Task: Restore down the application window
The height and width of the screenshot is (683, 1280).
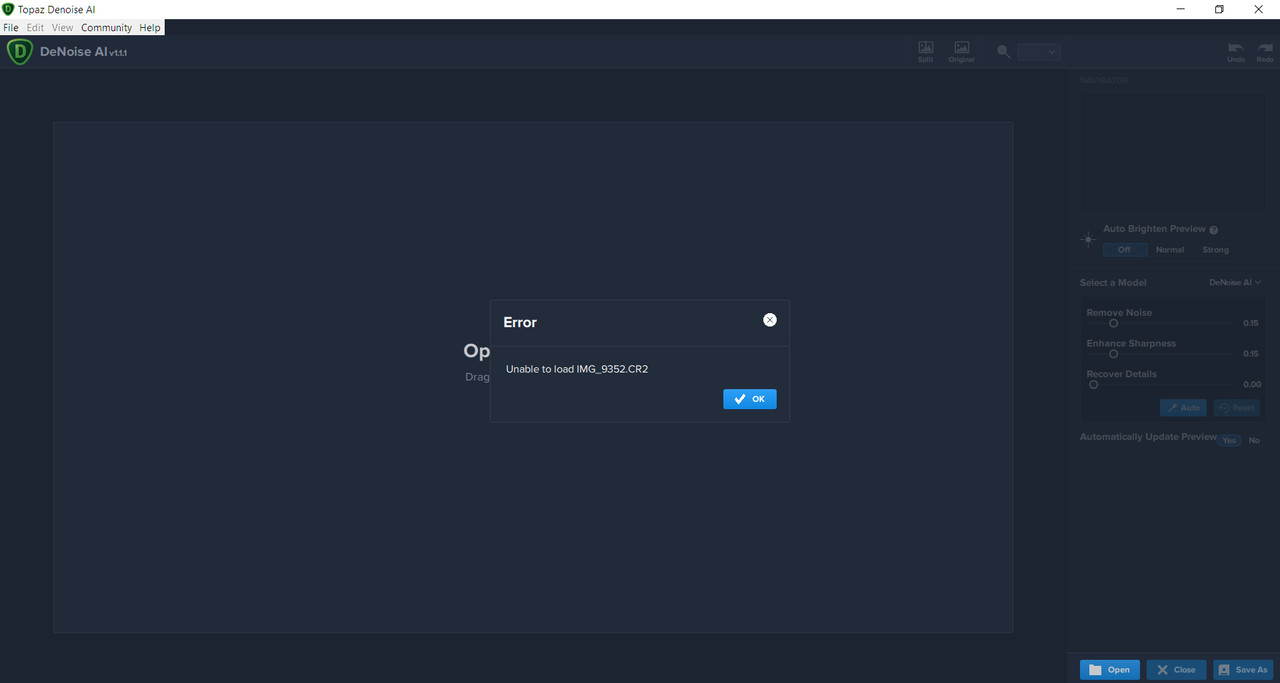Action: click(1219, 9)
